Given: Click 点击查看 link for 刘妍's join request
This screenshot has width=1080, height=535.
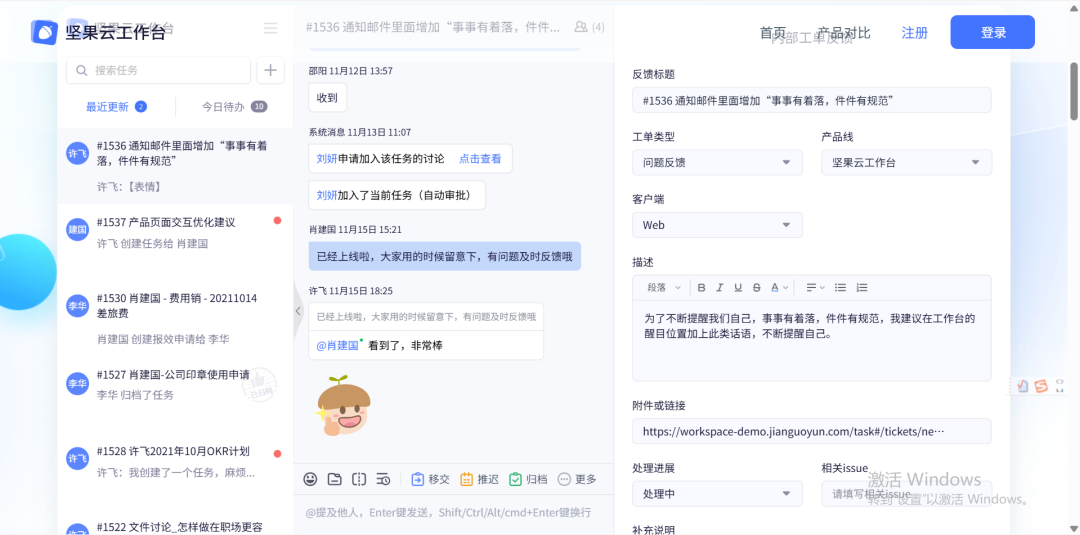Looking at the screenshot, I should (480, 158).
